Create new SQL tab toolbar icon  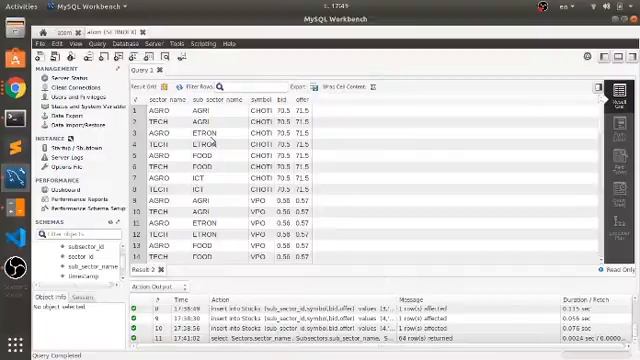tap(40, 57)
